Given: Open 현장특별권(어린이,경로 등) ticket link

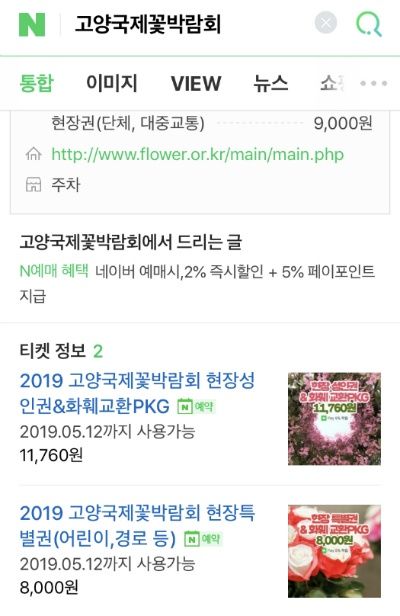Looking at the screenshot, I should 137,526.
